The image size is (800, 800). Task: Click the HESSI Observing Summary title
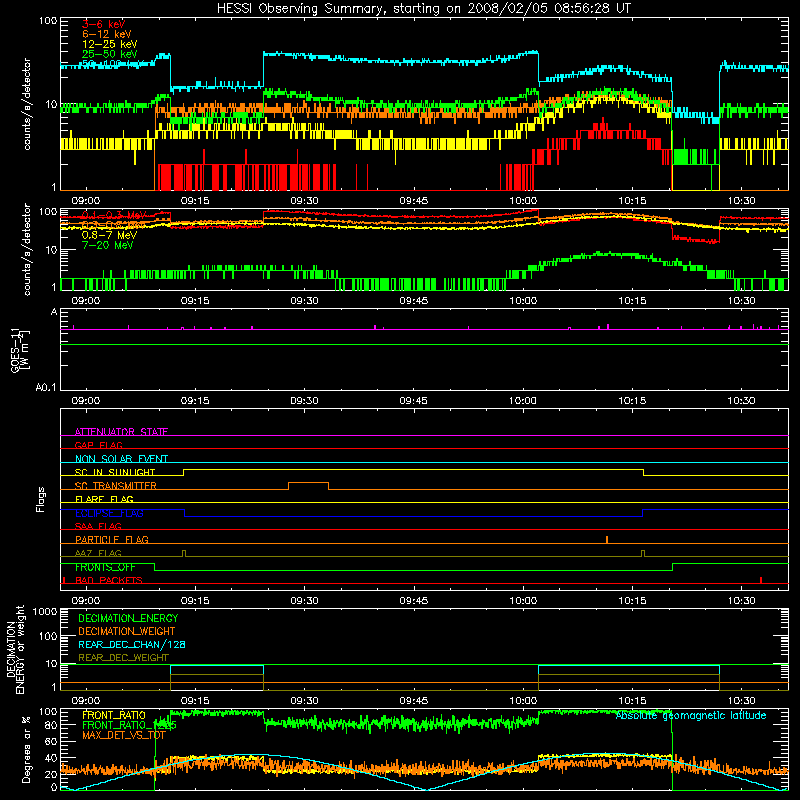click(424, 9)
